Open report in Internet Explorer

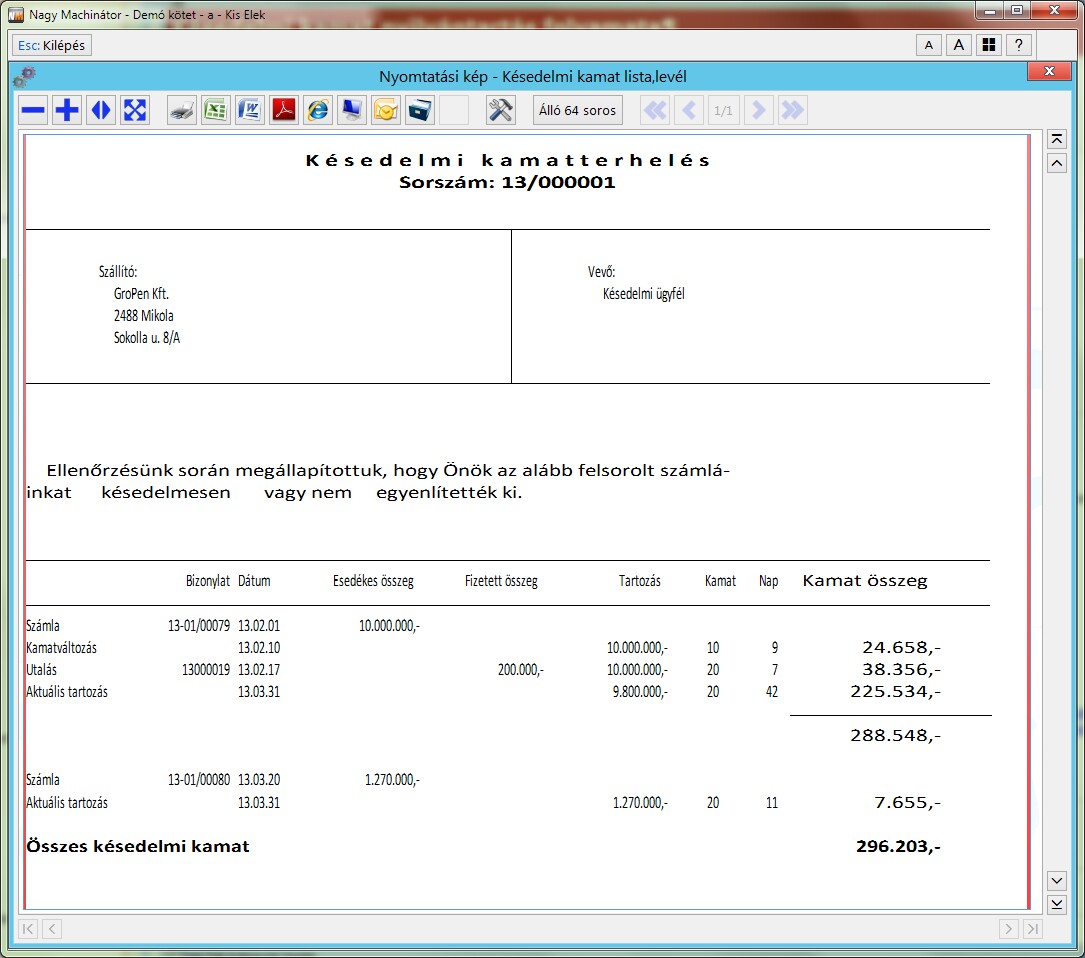coord(318,111)
